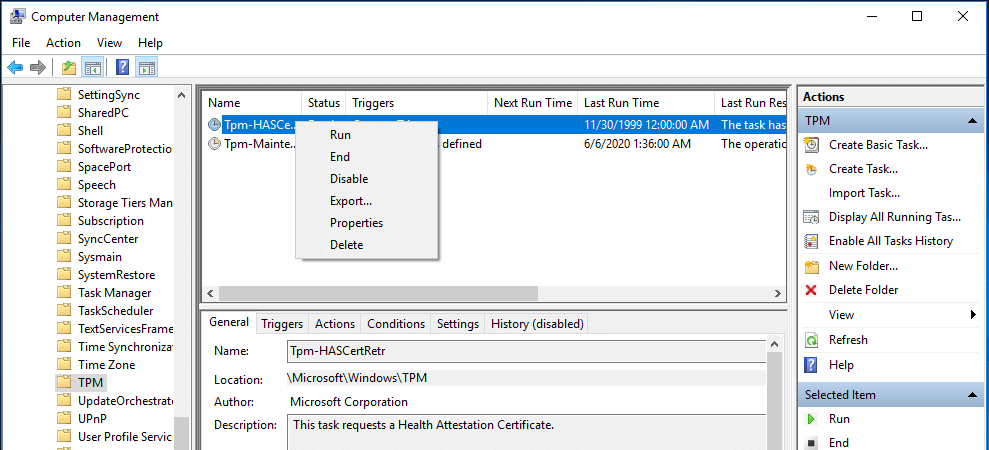The image size is (989, 450).
Task: Choose Run from the context menu
Action: tap(367, 135)
